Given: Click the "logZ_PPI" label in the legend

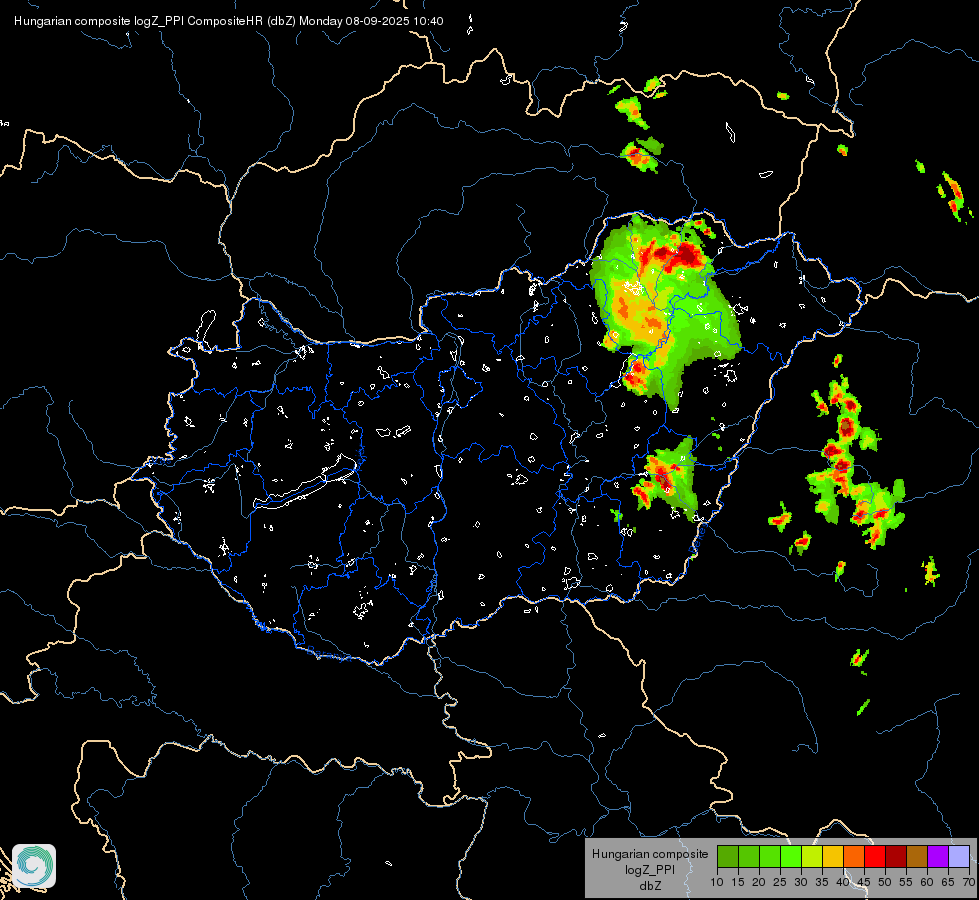Looking at the screenshot, I should click(x=650, y=869).
